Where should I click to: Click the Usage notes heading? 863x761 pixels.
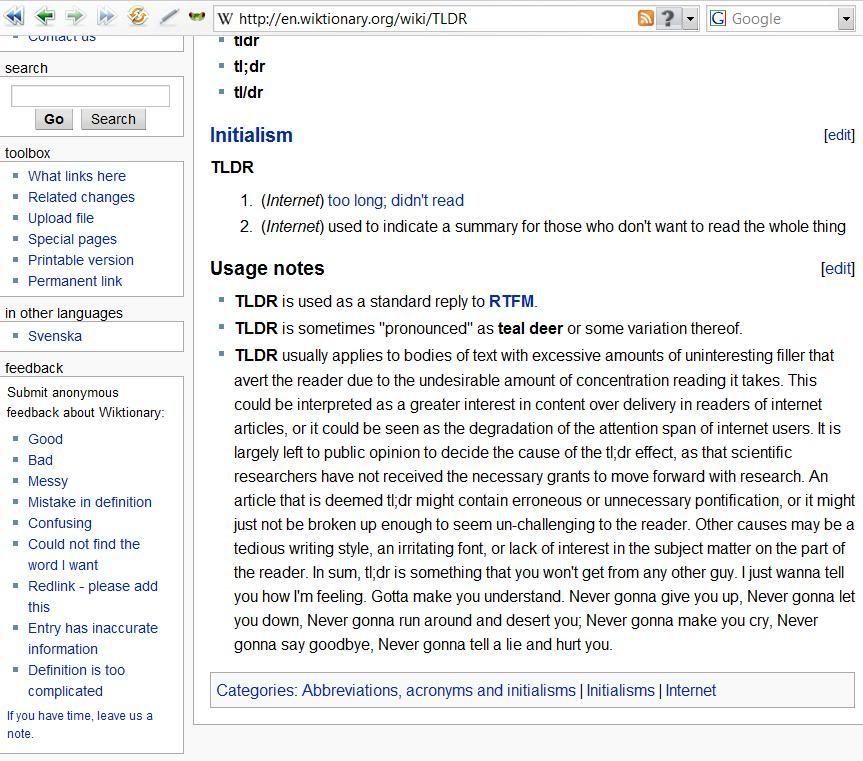267,269
